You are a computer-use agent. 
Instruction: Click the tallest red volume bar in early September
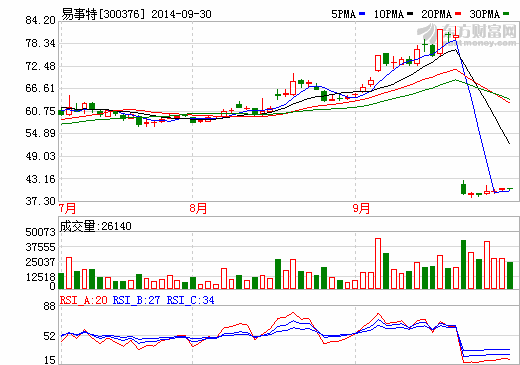(x=378, y=264)
